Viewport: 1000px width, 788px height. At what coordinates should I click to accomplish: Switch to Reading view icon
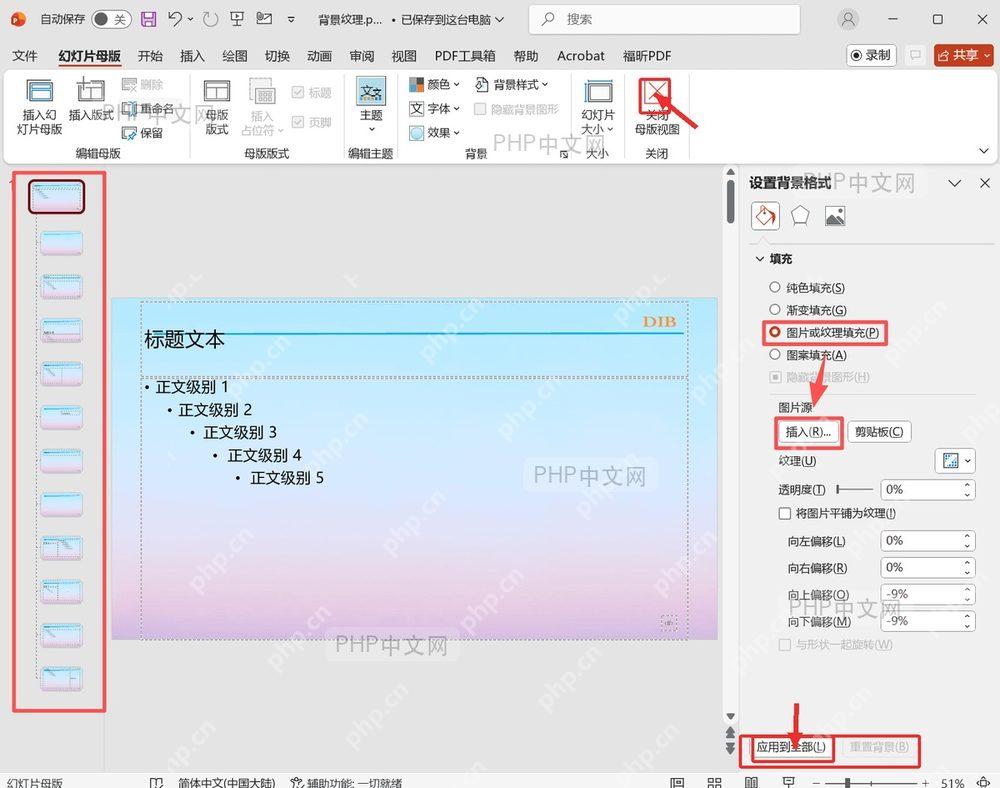click(x=752, y=782)
